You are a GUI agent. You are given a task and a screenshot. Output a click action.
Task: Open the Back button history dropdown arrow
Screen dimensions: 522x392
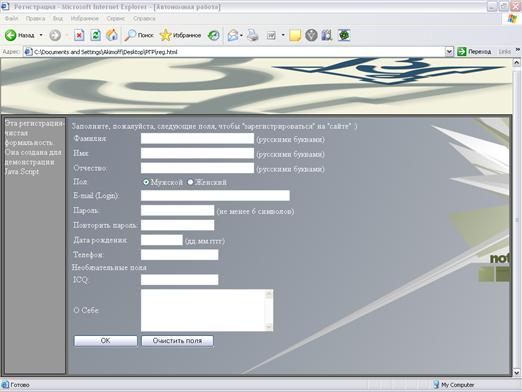click(41, 35)
